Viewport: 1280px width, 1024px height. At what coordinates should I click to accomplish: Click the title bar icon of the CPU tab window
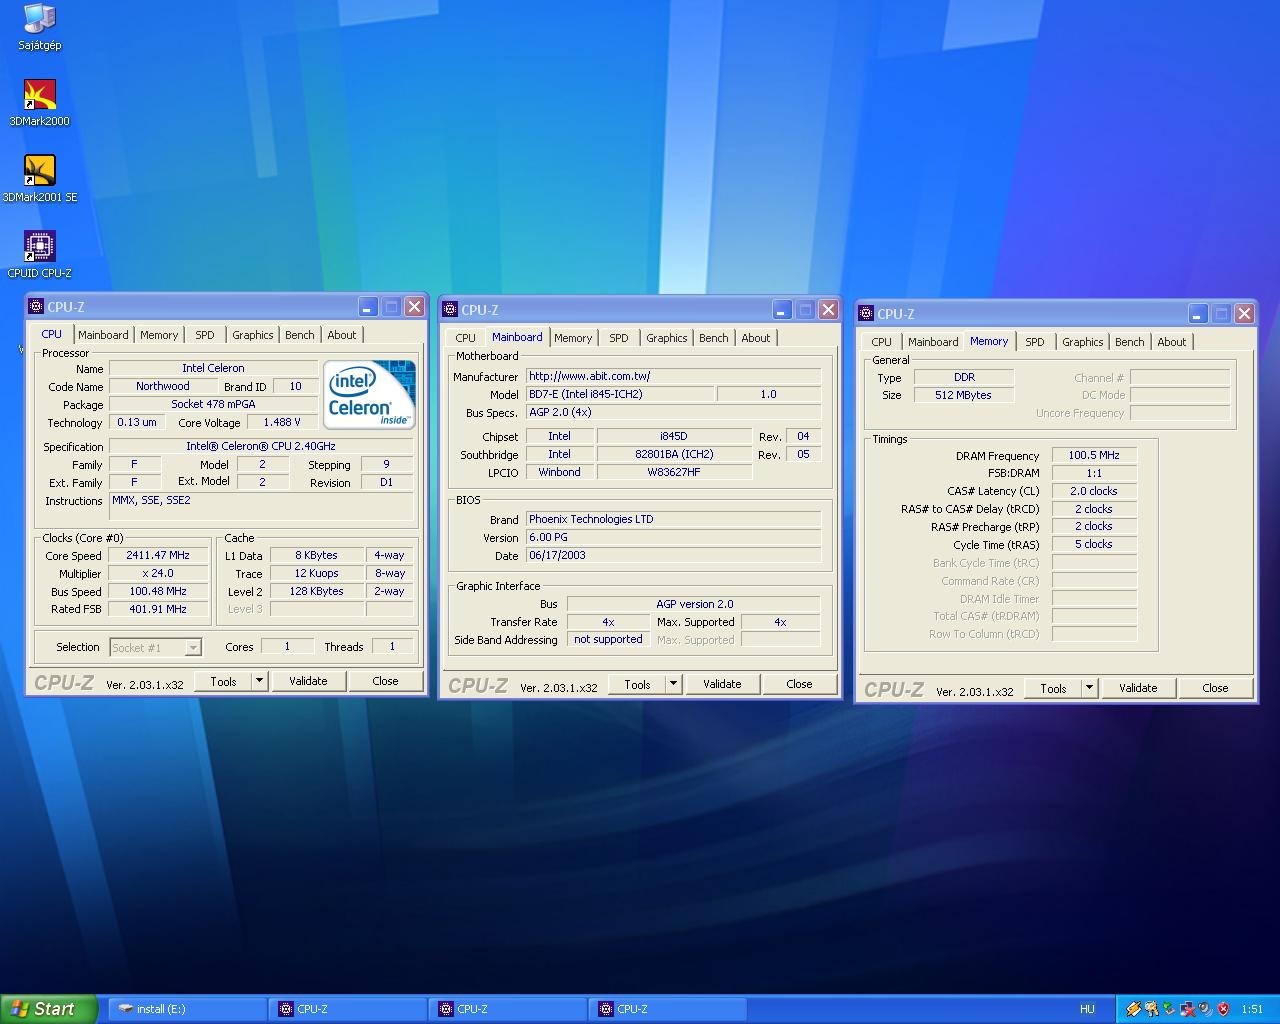[x=36, y=307]
